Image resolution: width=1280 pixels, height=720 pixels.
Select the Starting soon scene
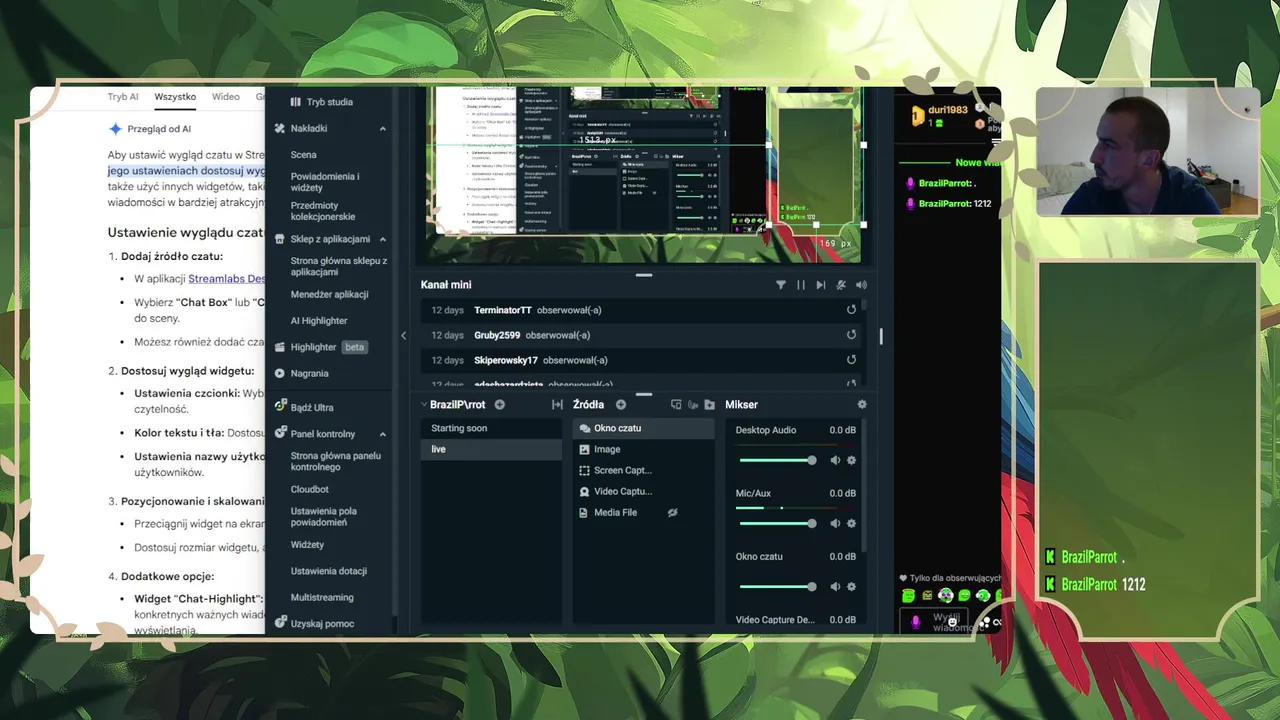491,428
